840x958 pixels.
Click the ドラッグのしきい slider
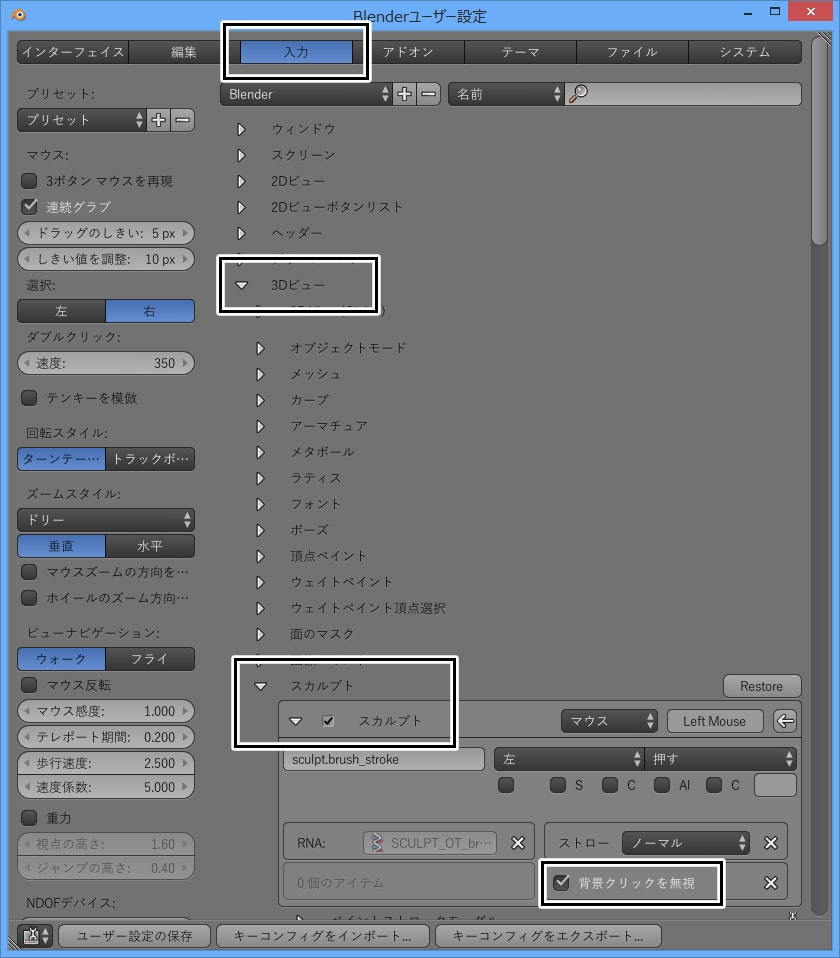click(x=106, y=233)
